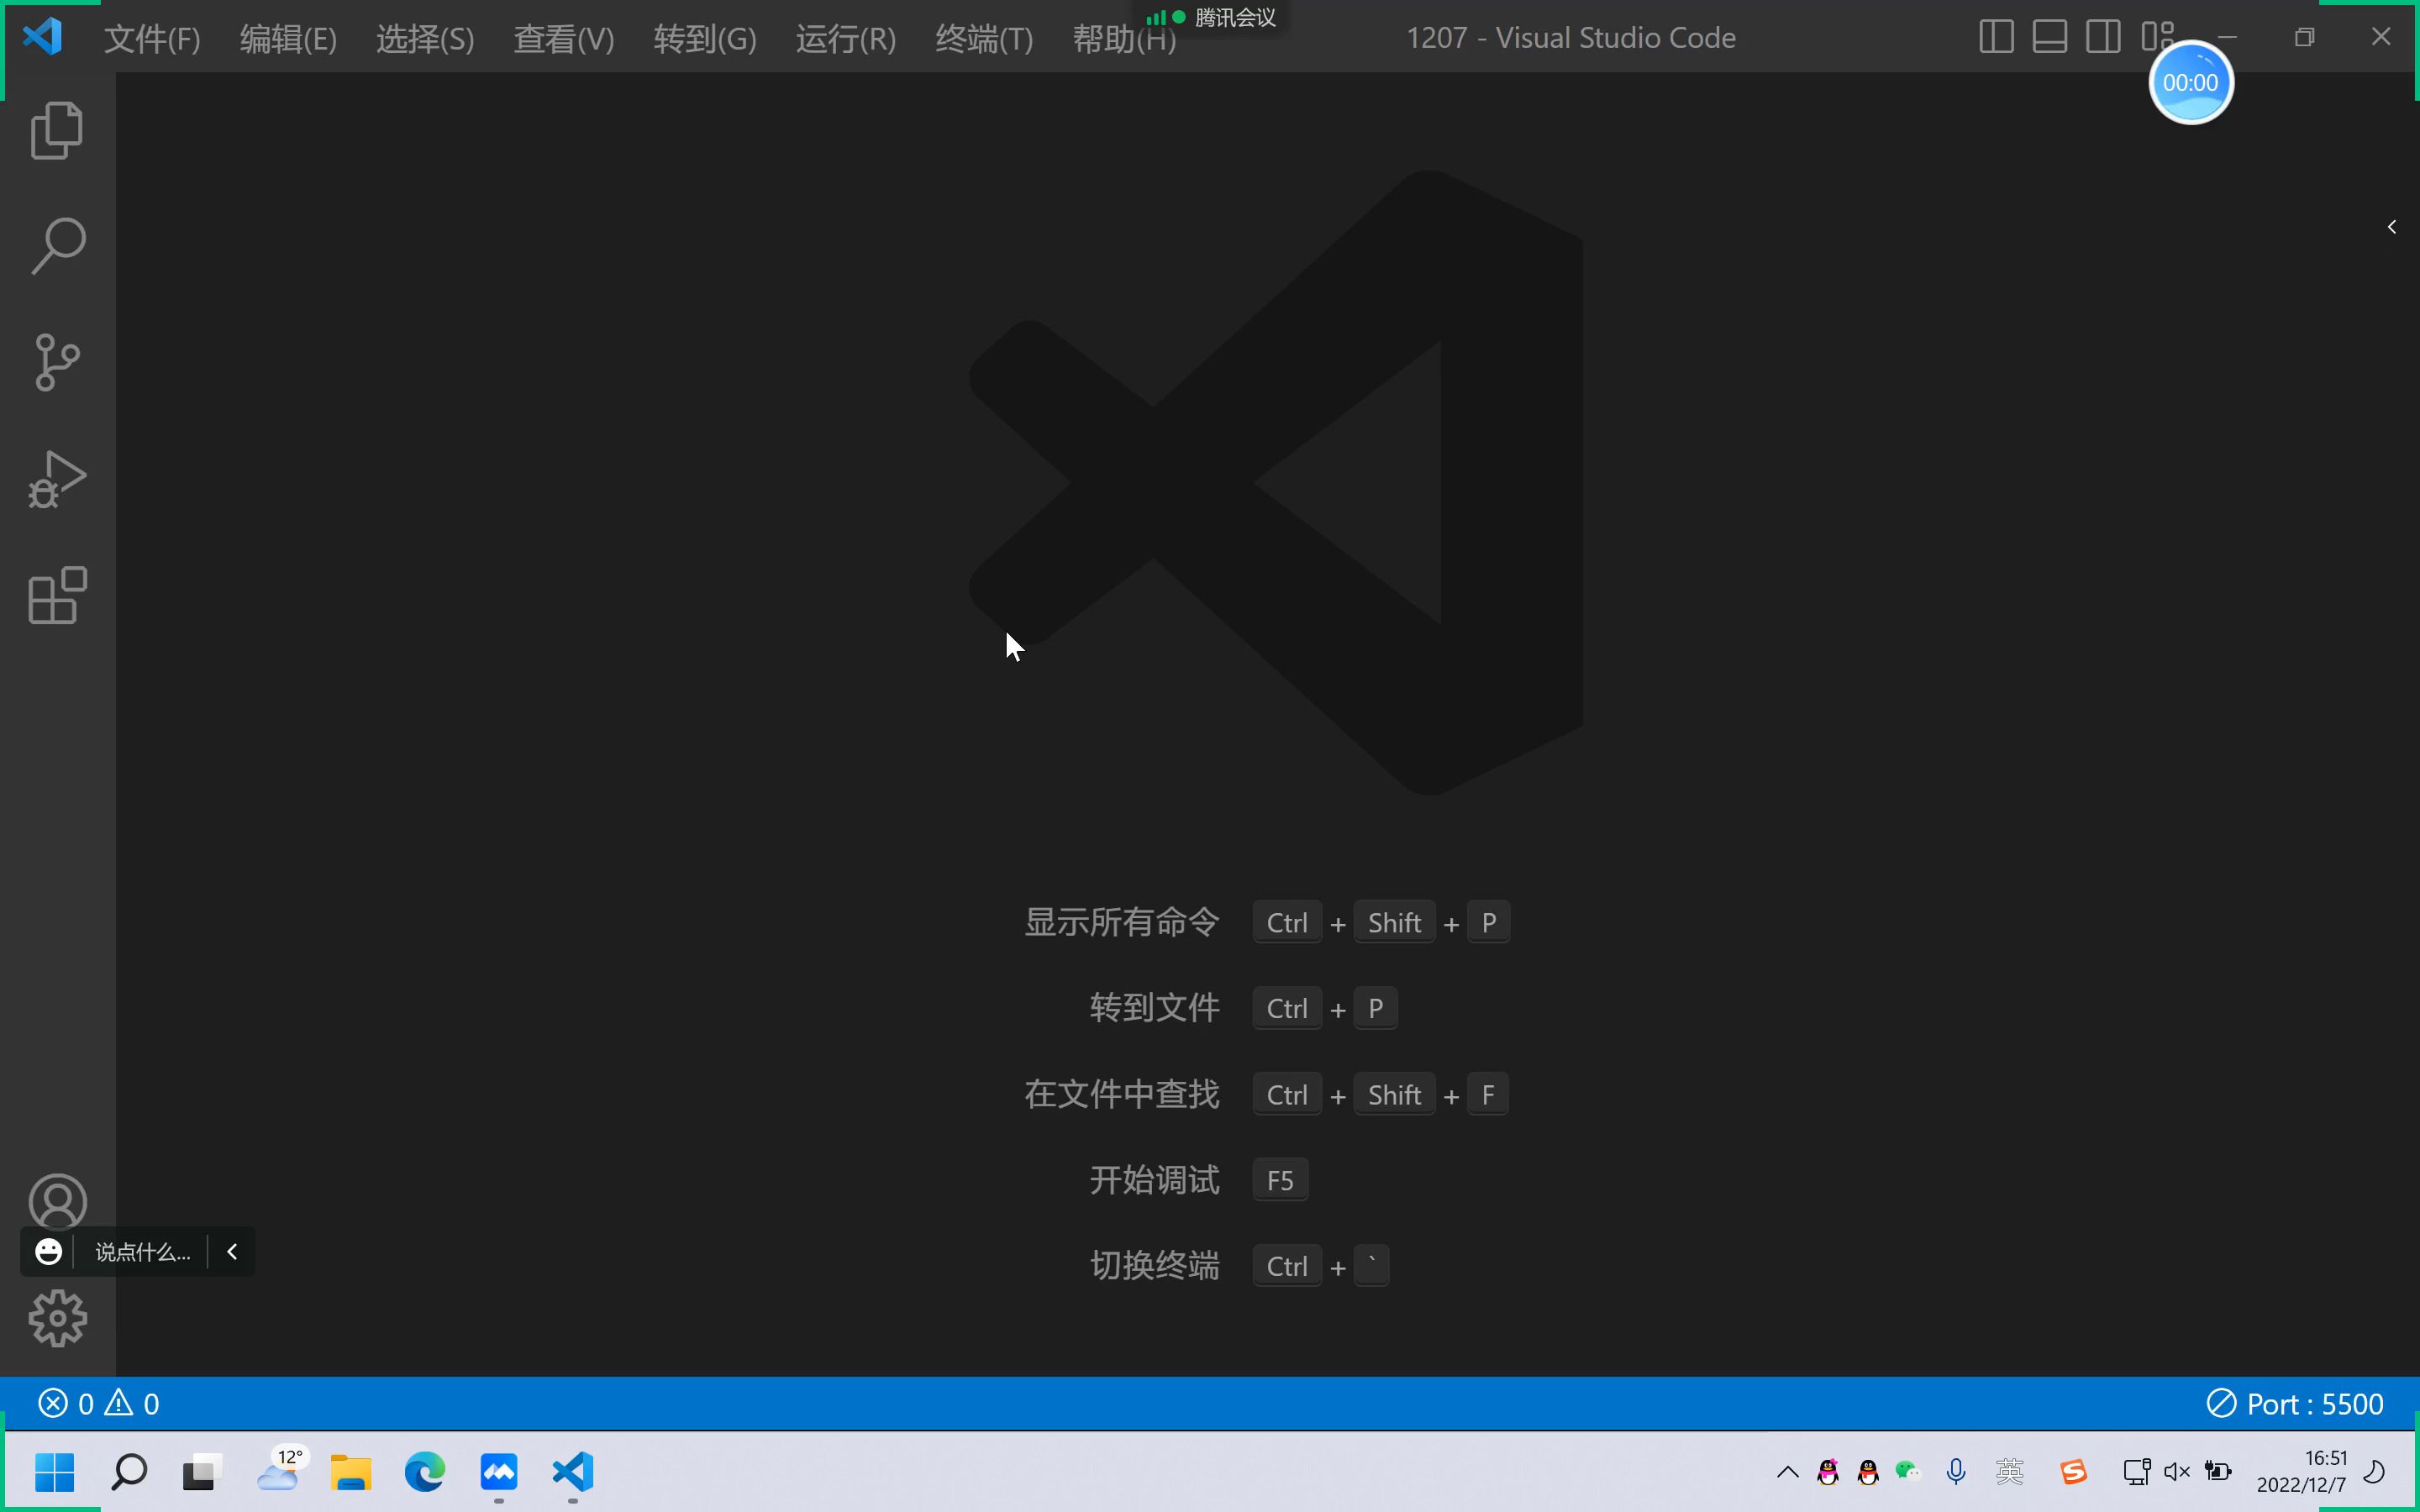Click the 显示所有命令 label
Screen dimensions: 2420x1512
[1122, 922]
